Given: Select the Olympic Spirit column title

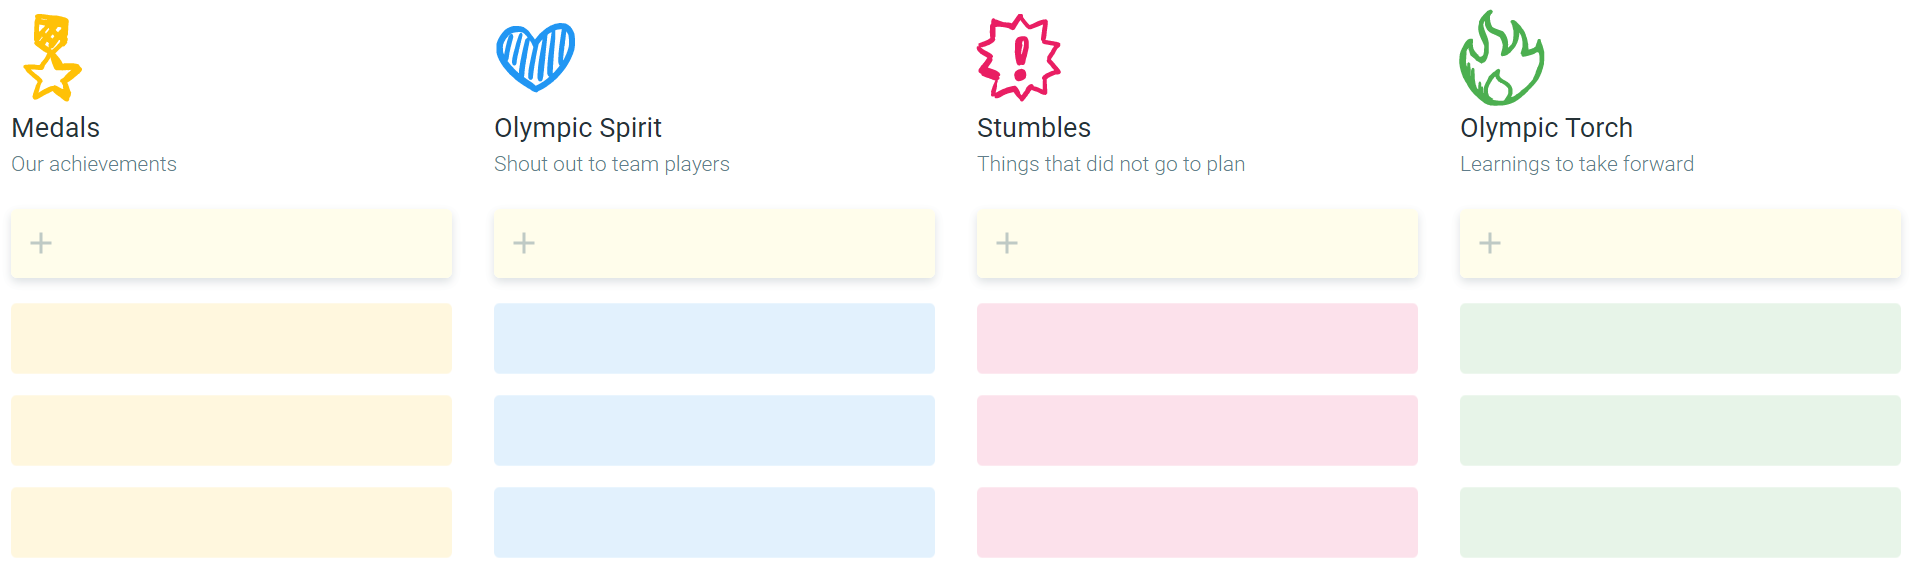Looking at the screenshot, I should [578, 128].
